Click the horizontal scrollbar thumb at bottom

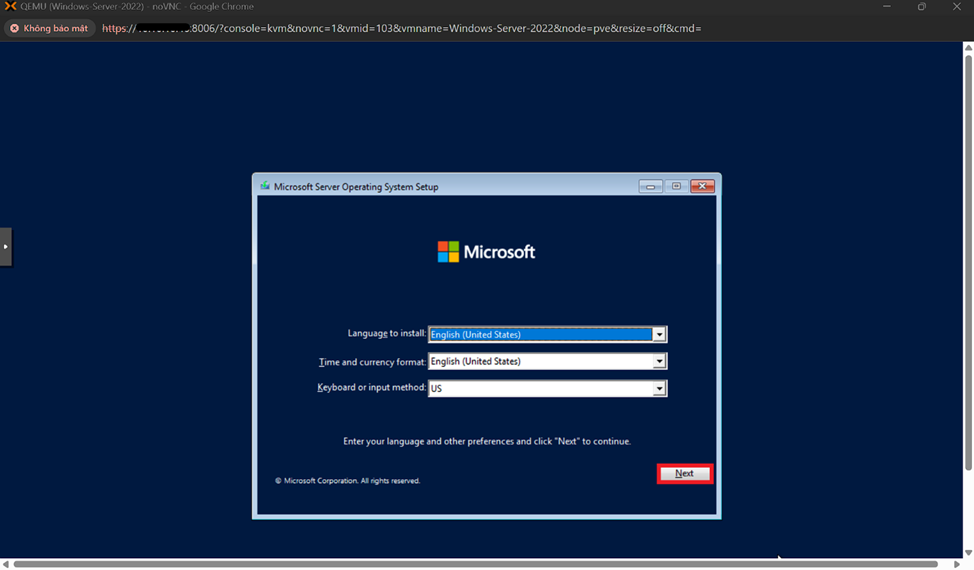[480, 564]
